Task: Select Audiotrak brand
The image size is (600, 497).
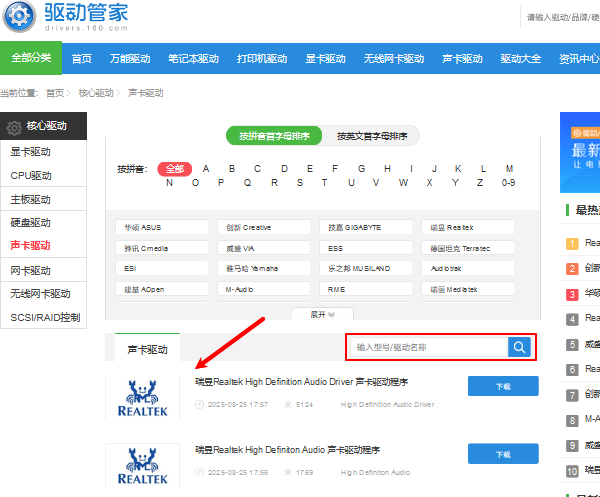Action: click(x=468, y=268)
